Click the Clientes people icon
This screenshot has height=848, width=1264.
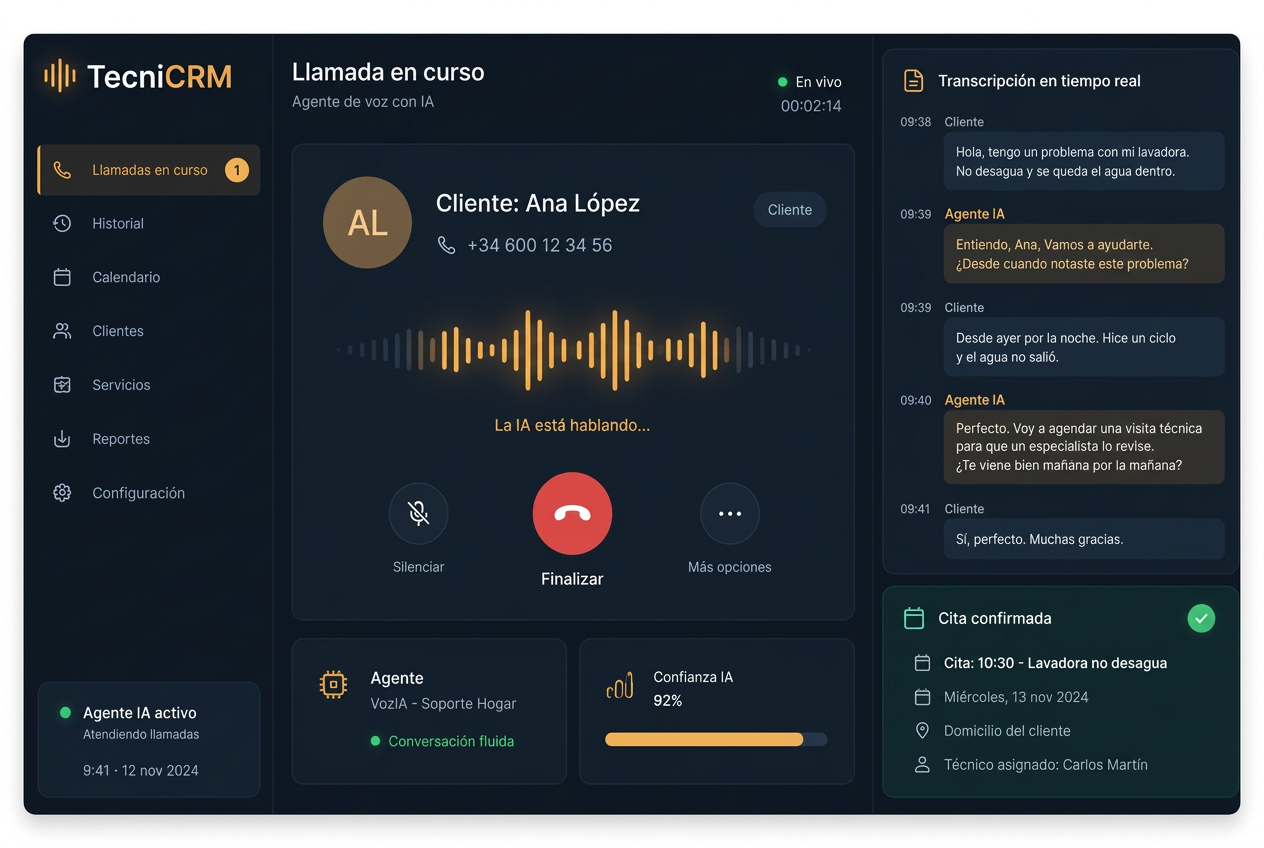point(62,331)
